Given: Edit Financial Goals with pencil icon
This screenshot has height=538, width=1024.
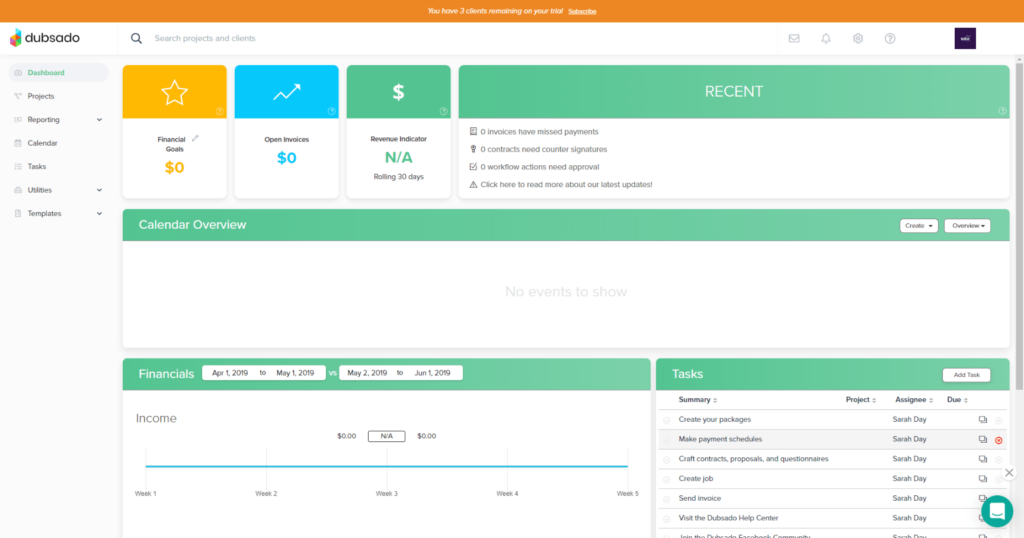Looking at the screenshot, I should (196, 138).
